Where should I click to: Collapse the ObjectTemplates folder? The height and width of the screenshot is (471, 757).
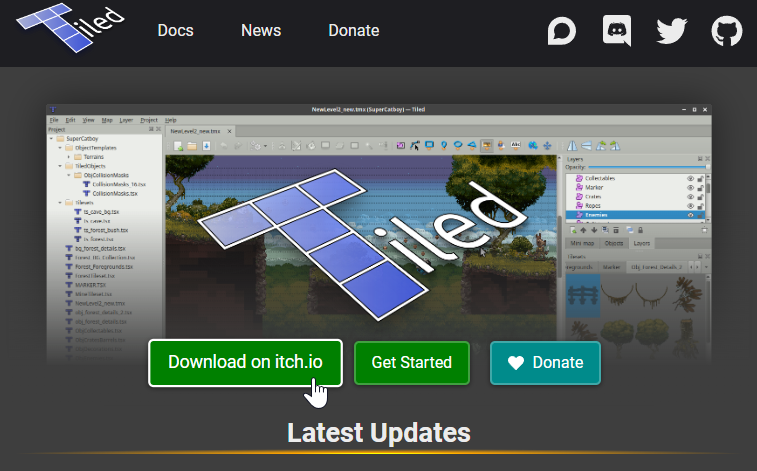[x=60, y=148]
